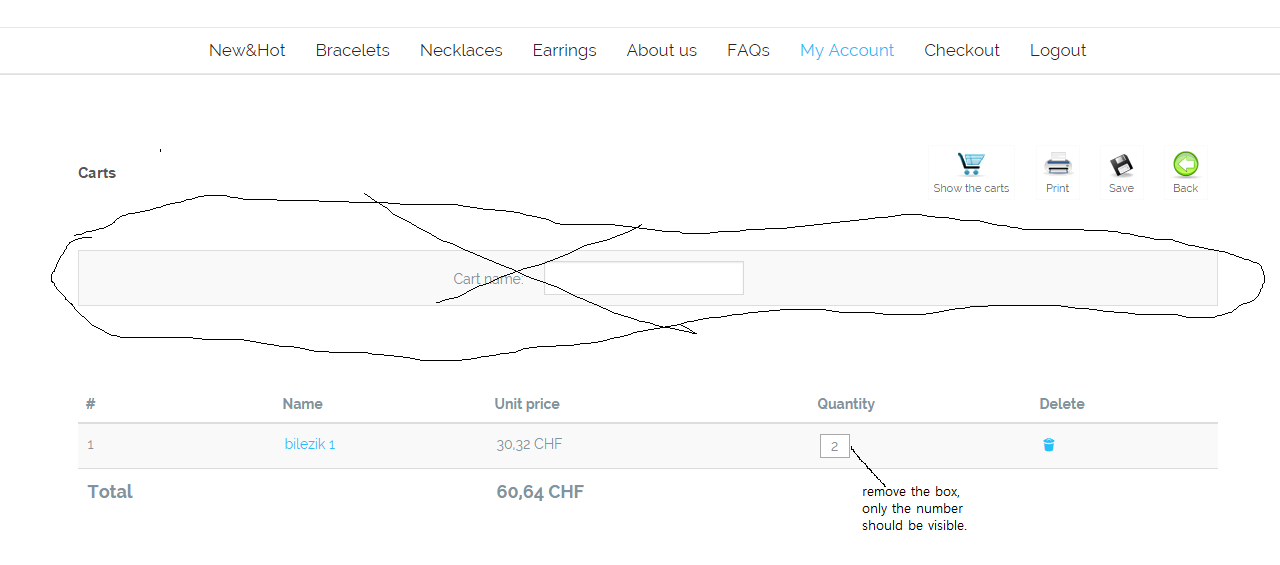The height and width of the screenshot is (565, 1280).
Task: Click the Quantity column header
Action: [x=846, y=404]
